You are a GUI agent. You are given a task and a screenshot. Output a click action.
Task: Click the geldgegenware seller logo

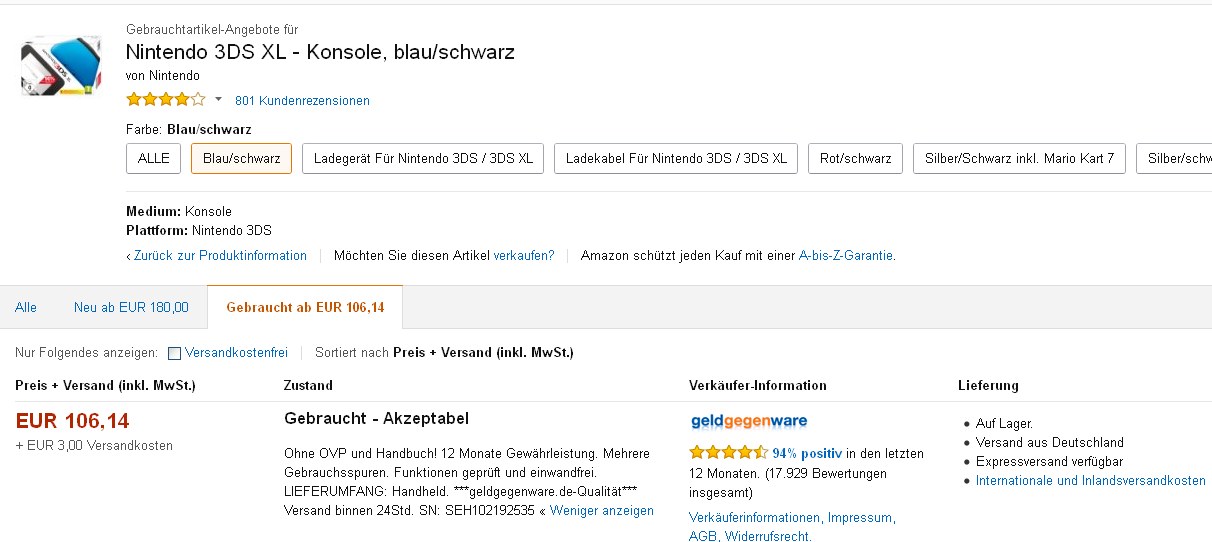(749, 421)
